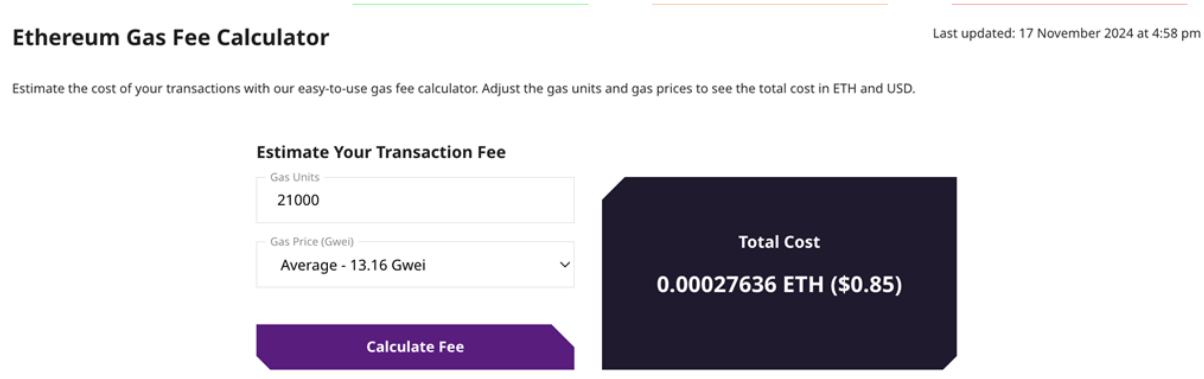The width and height of the screenshot is (1204, 379).
Task: Select the 0.00027636 ETH ($0.85) result text
Action: pos(779,285)
